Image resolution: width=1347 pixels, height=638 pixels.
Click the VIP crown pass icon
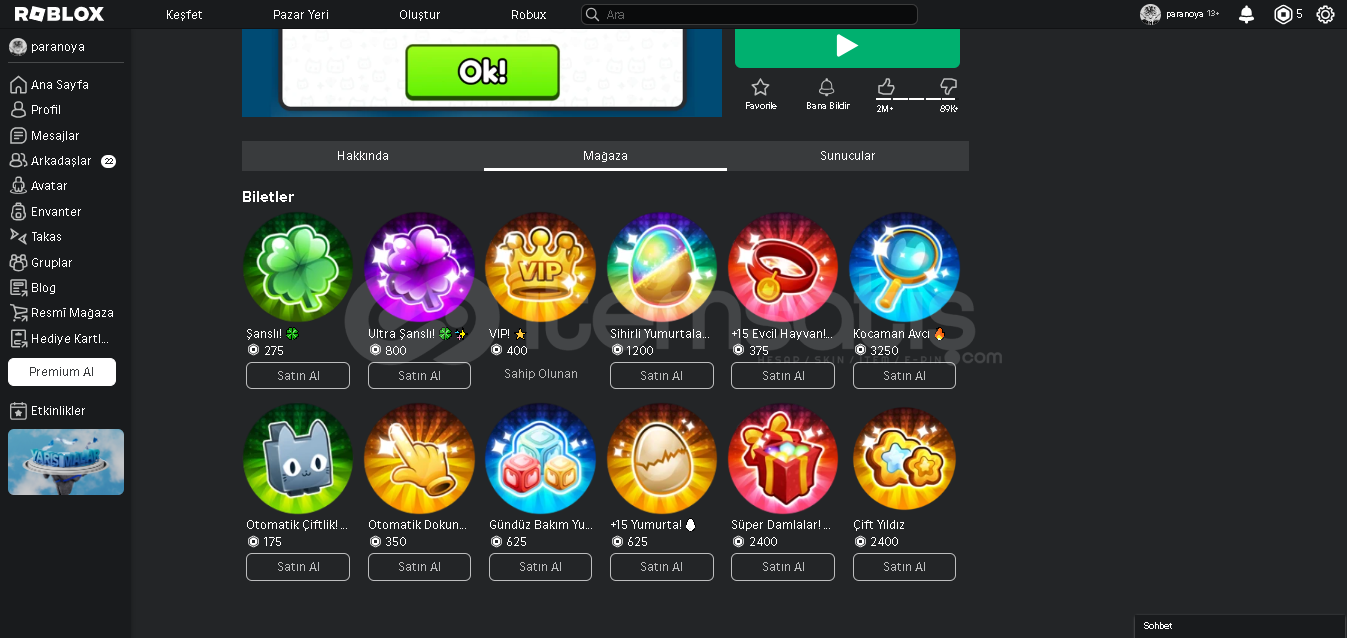click(540, 267)
